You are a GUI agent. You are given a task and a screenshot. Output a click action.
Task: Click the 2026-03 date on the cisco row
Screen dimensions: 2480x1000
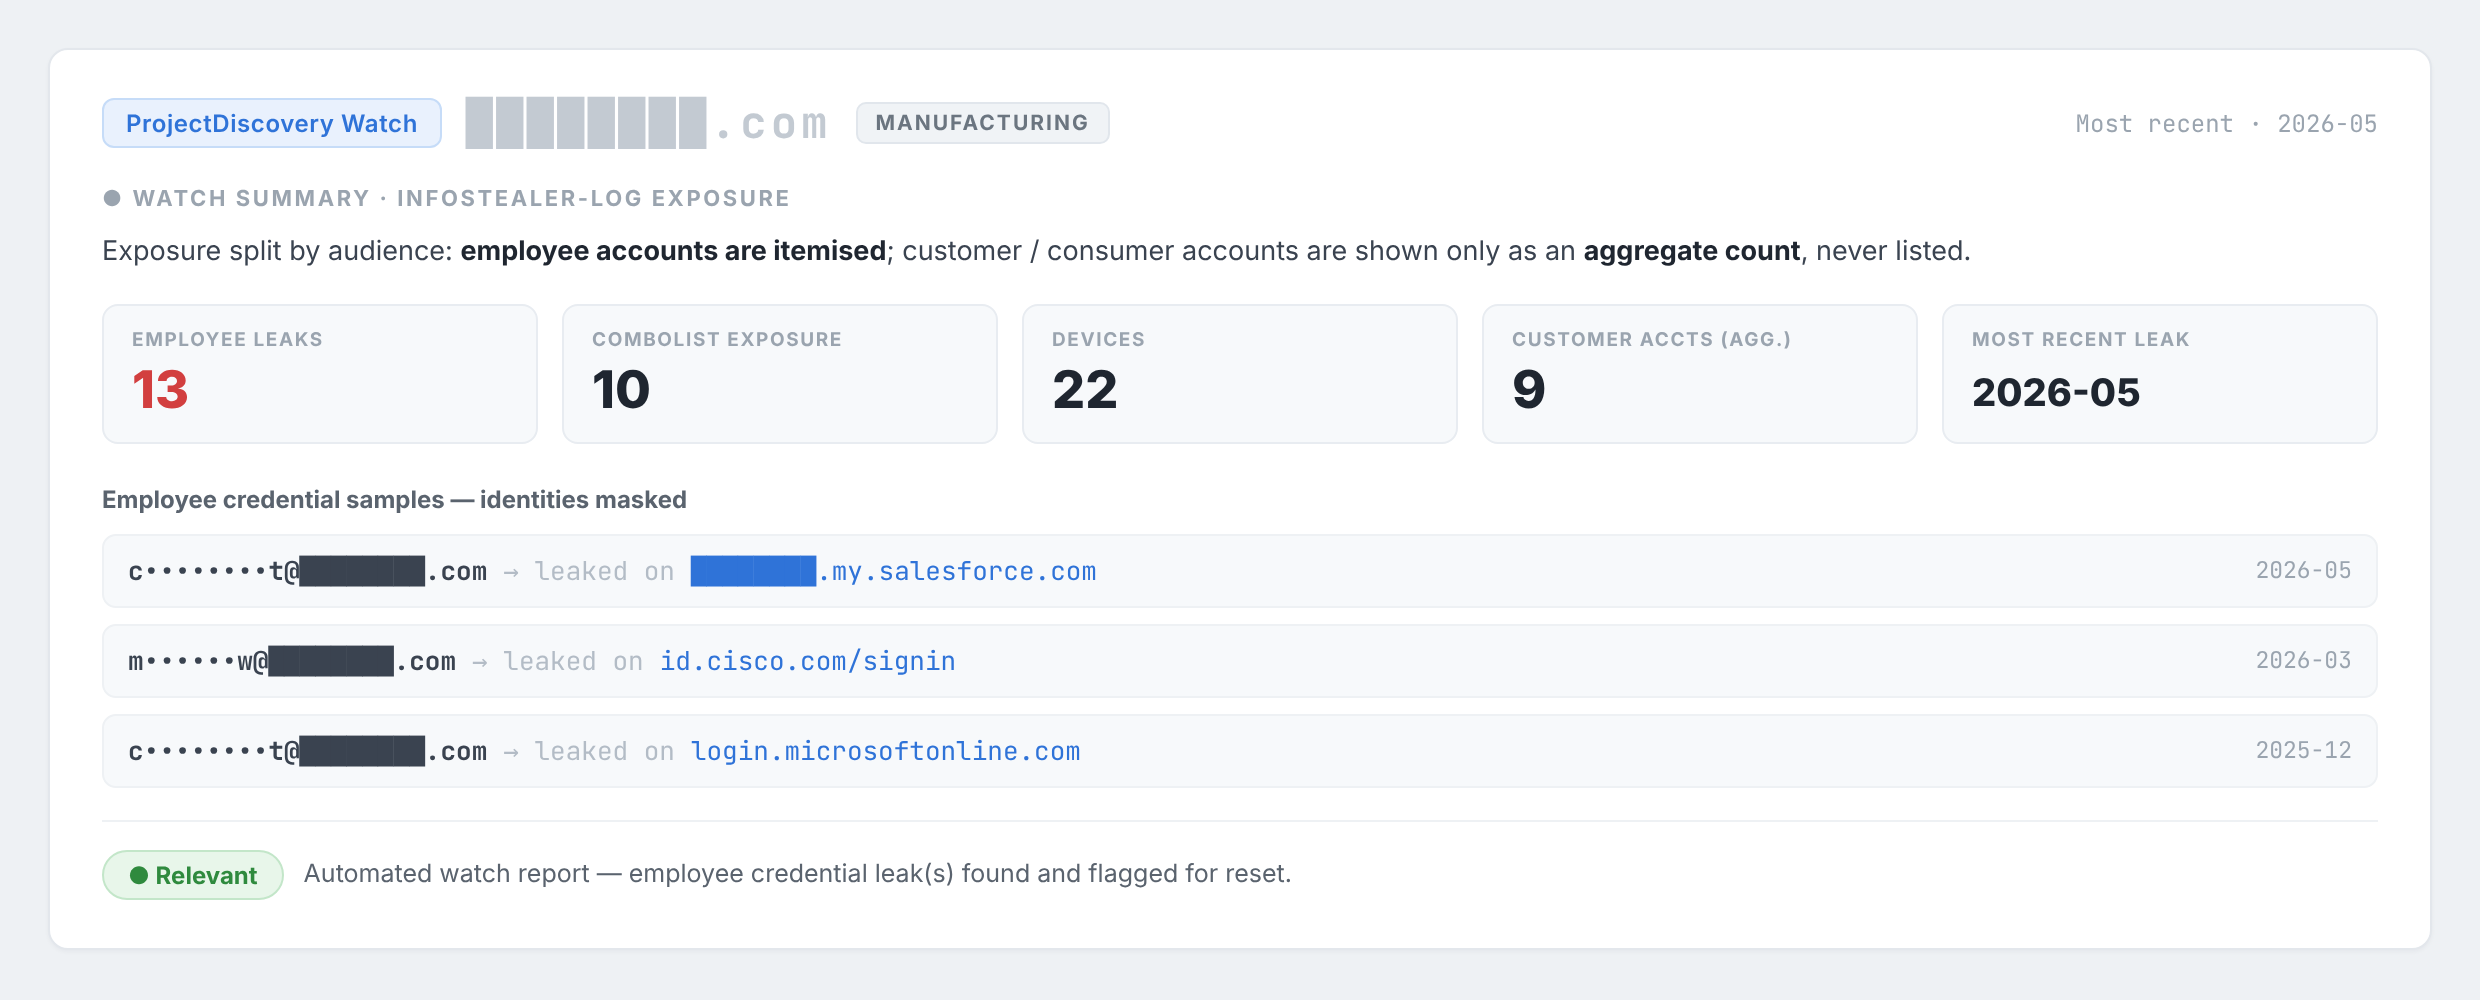(x=2303, y=660)
